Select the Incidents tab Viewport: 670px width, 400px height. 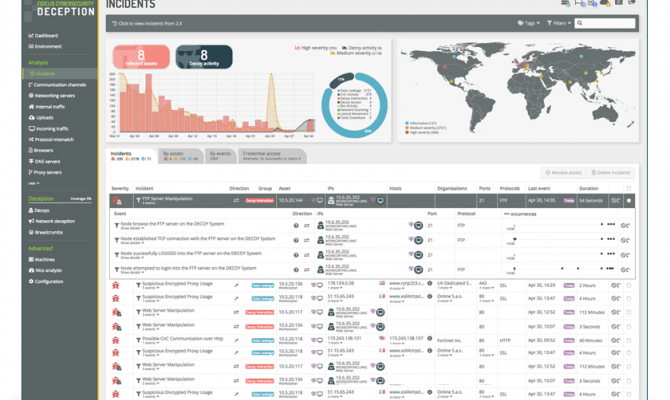click(x=131, y=156)
